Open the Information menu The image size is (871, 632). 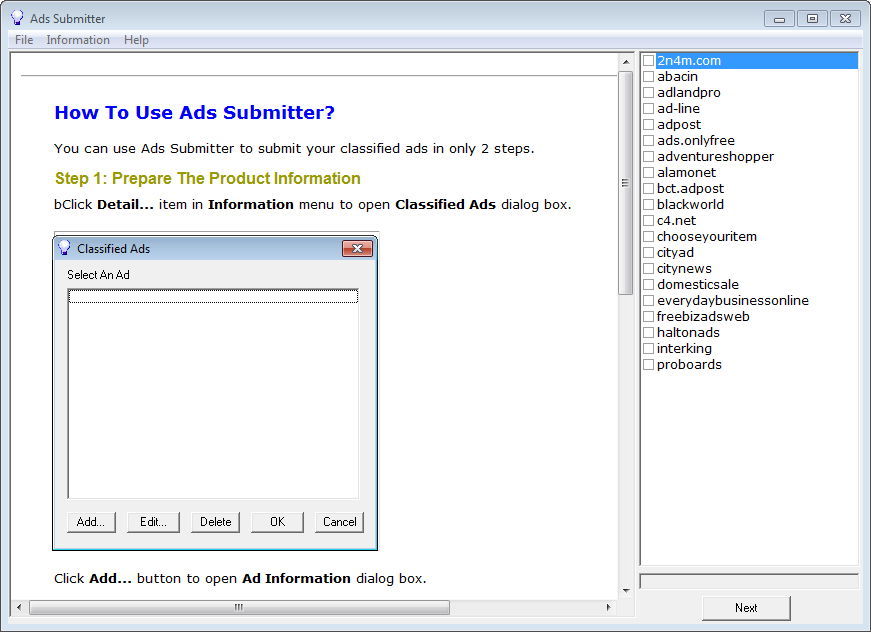tap(78, 40)
